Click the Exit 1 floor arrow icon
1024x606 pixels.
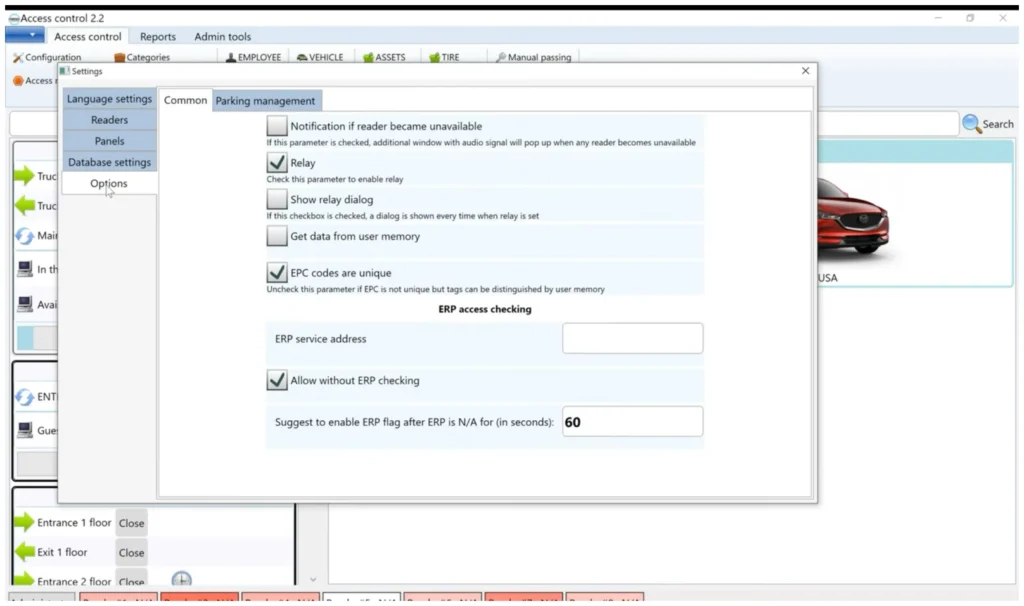click(24, 552)
